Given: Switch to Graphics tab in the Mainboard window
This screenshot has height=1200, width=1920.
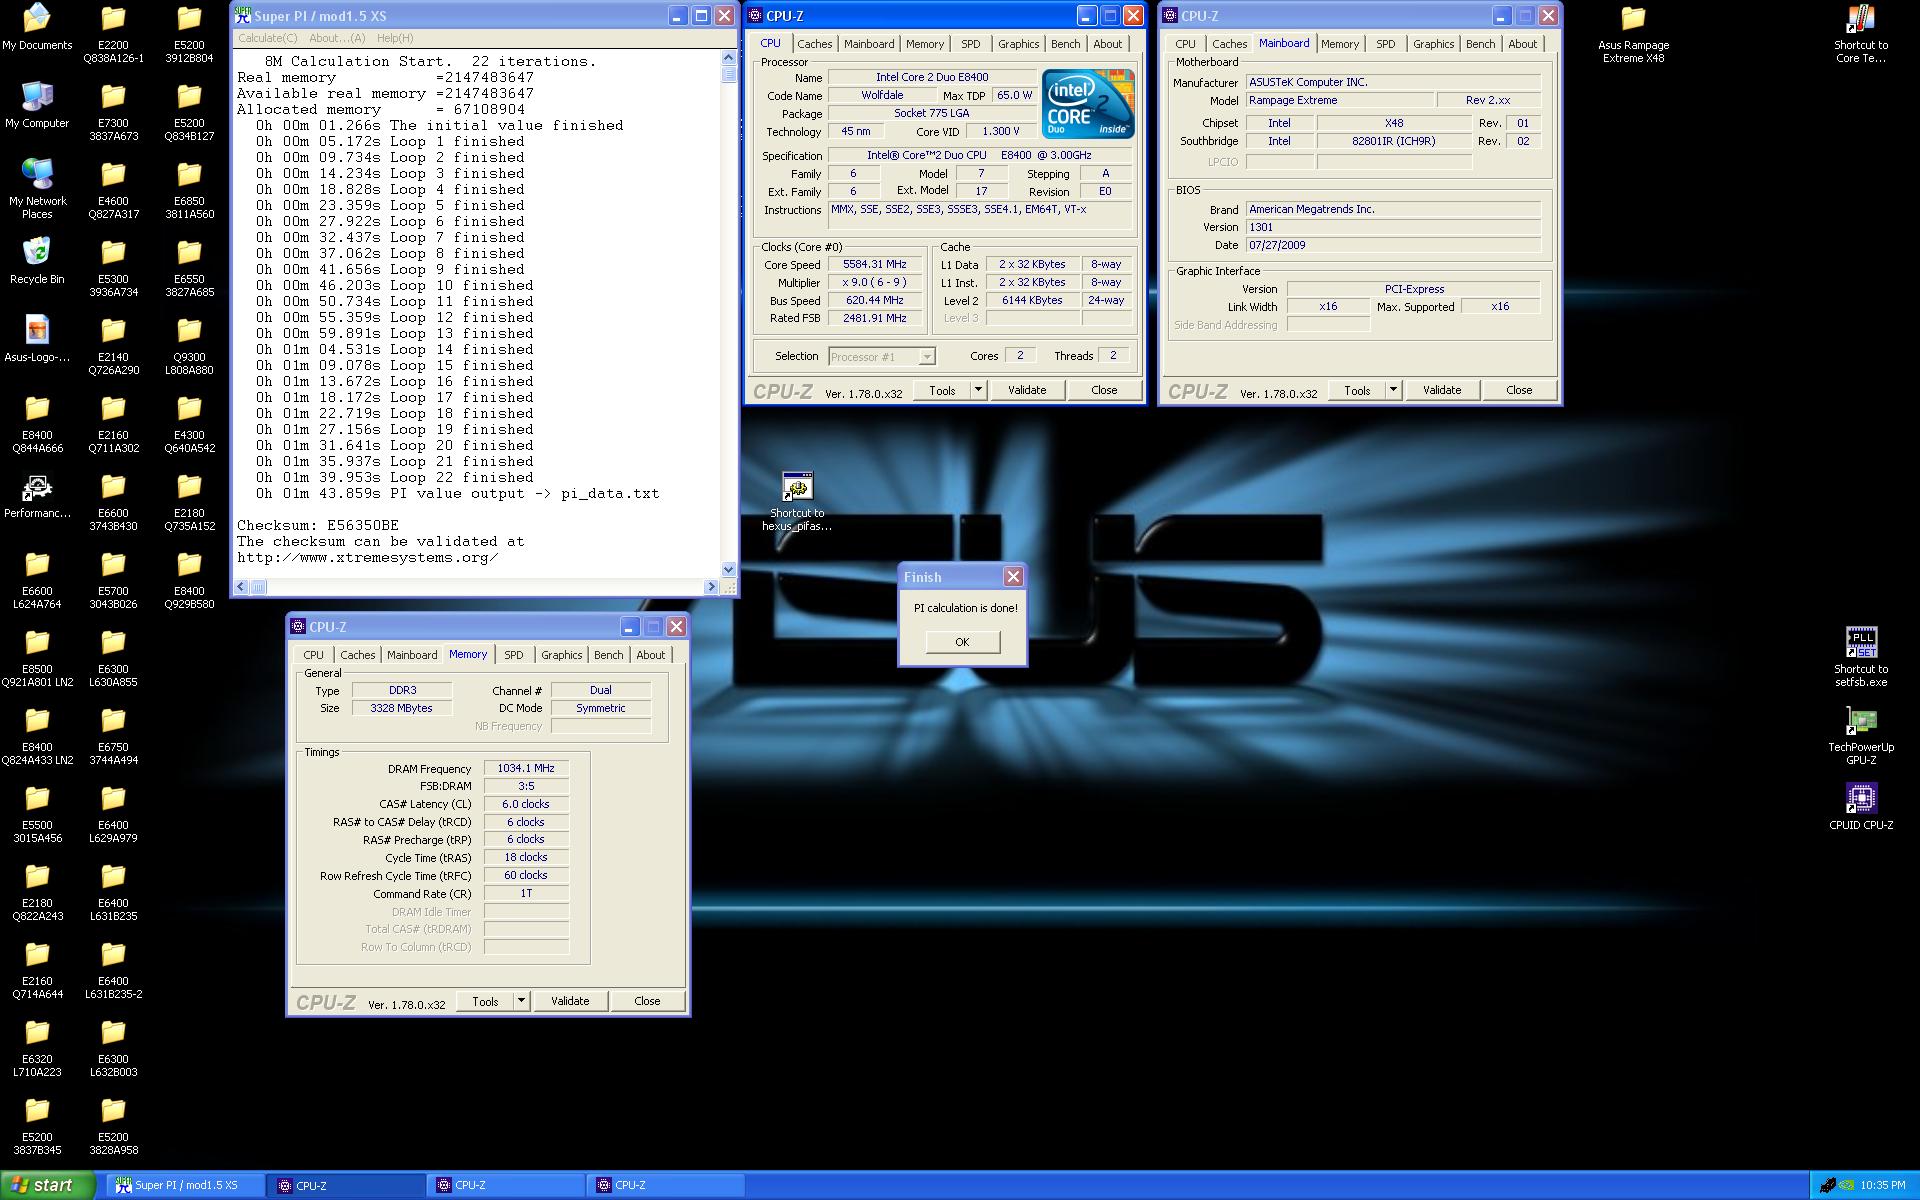Looking at the screenshot, I should coord(1433,44).
